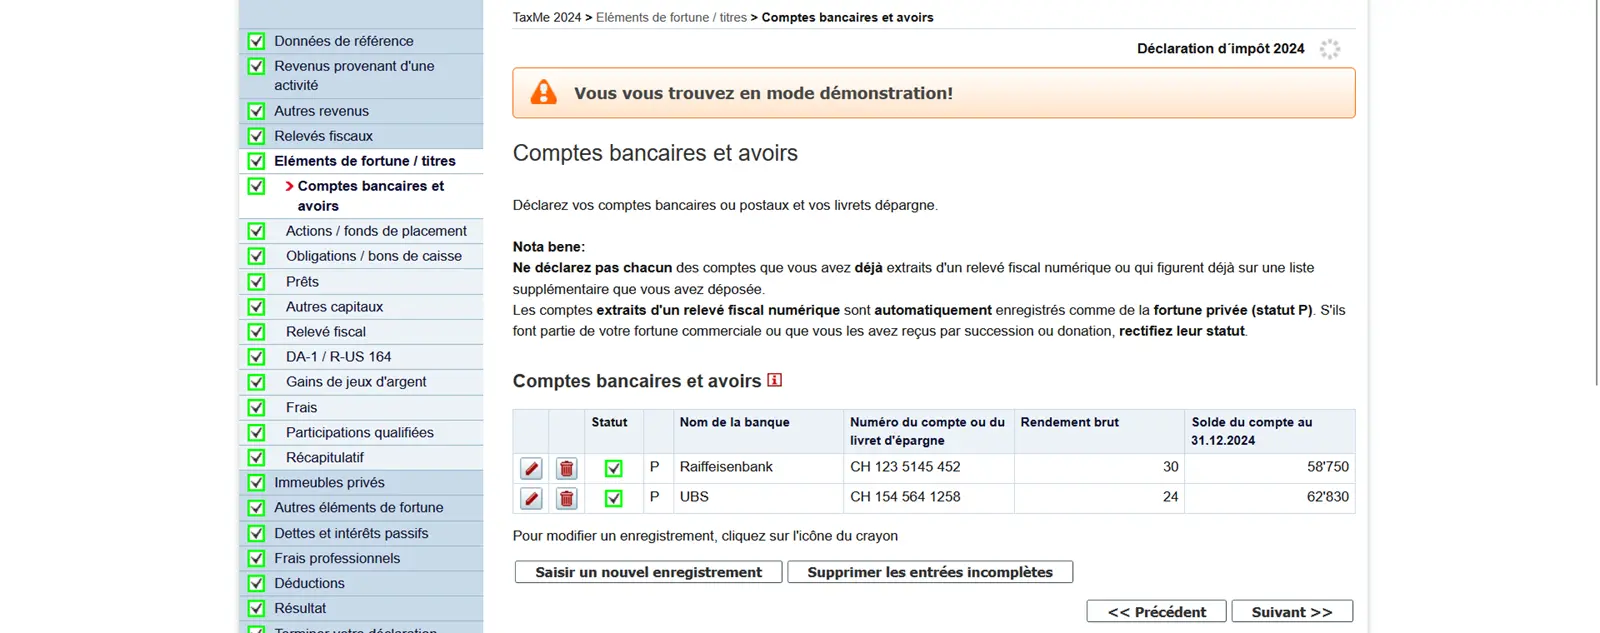The image size is (1600, 633).
Task: Click Rendement brut column header
Action: [x=1099, y=431]
